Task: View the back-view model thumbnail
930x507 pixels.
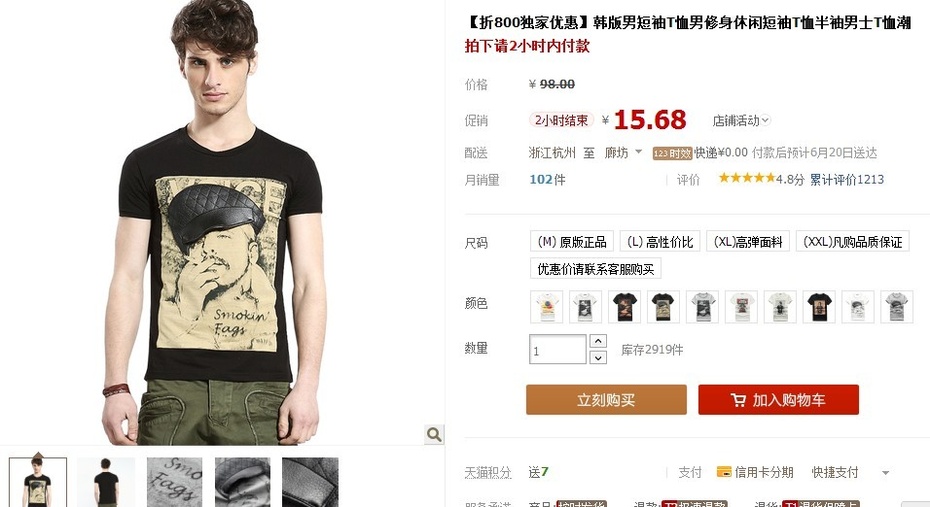Action: point(106,482)
